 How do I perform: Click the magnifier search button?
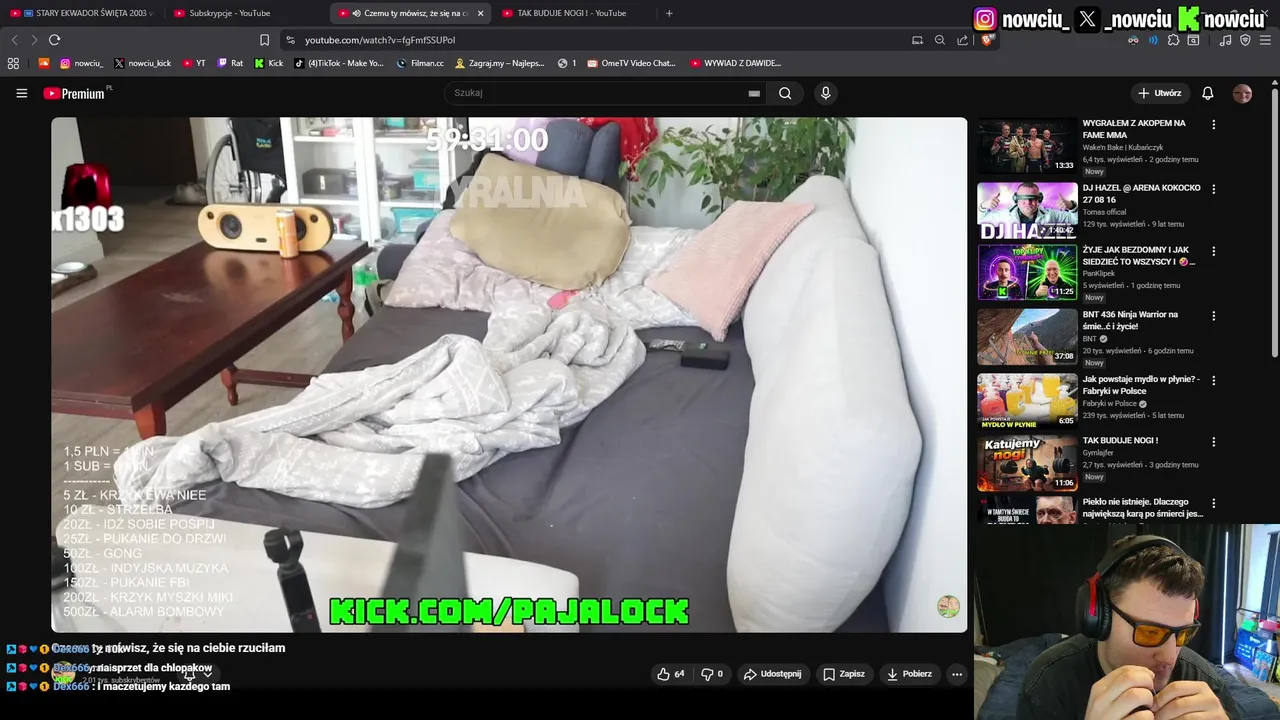(x=785, y=93)
